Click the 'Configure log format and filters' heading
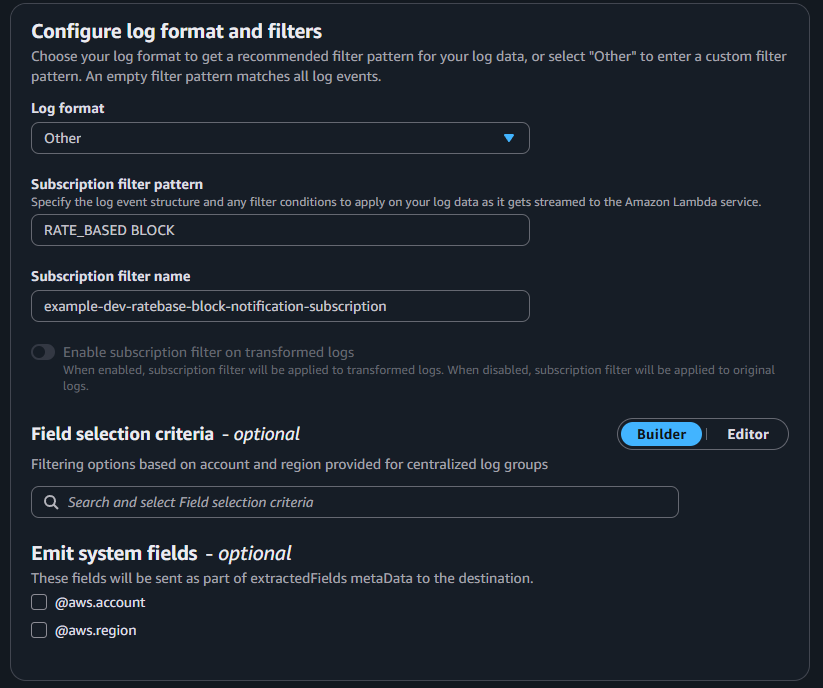Image resolution: width=823 pixels, height=688 pixels. click(x=176, y=31)
